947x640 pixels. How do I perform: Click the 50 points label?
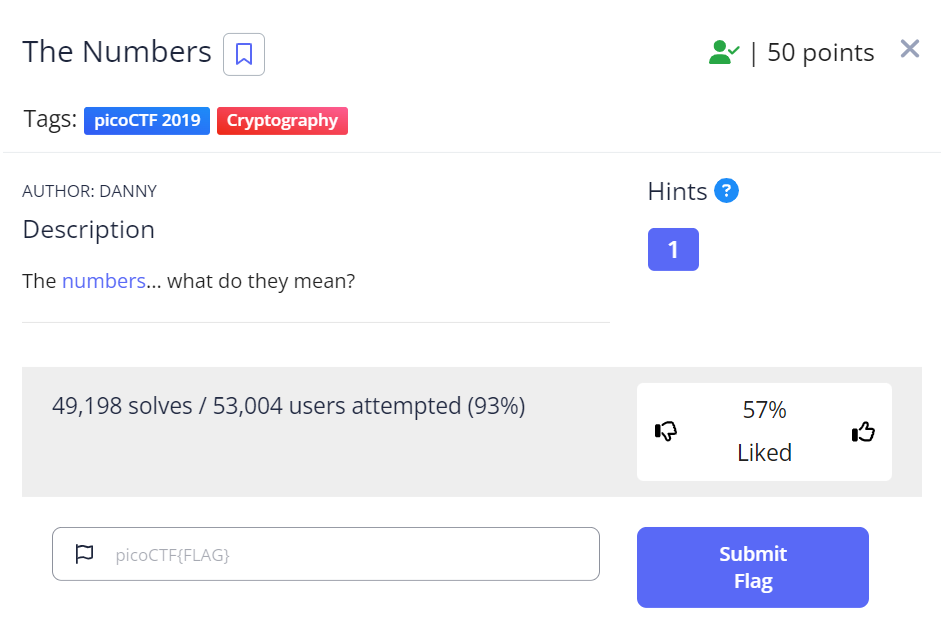point(820,53)
